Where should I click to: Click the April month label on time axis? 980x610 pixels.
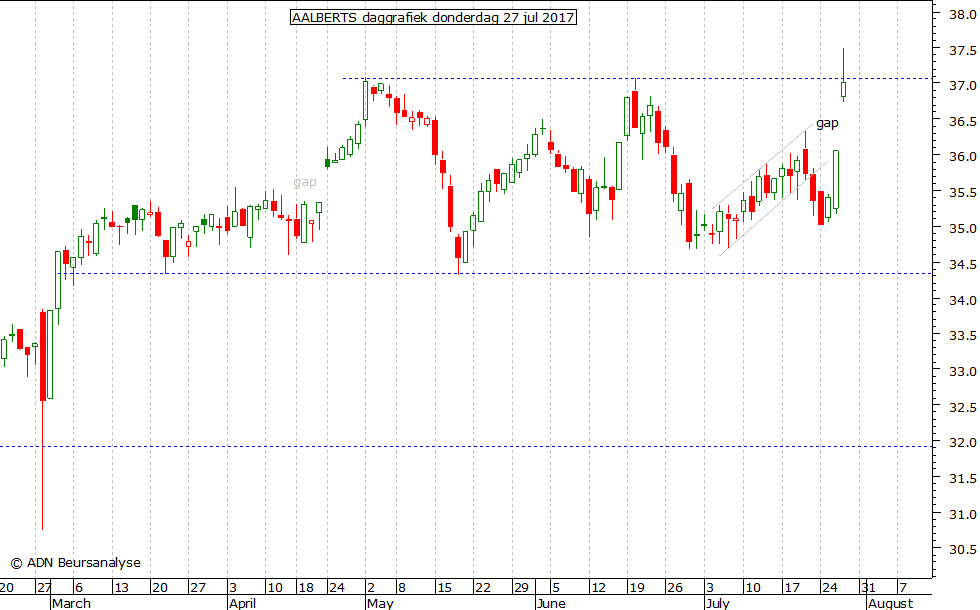(242, 603)
